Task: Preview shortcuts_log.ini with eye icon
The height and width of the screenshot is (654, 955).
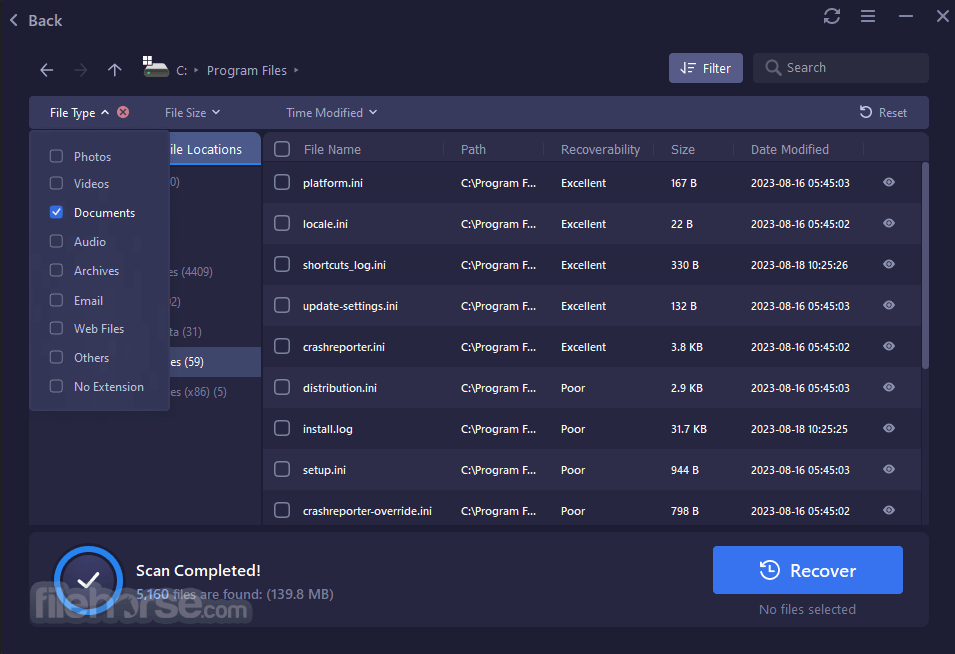Action: coord(889,264)
